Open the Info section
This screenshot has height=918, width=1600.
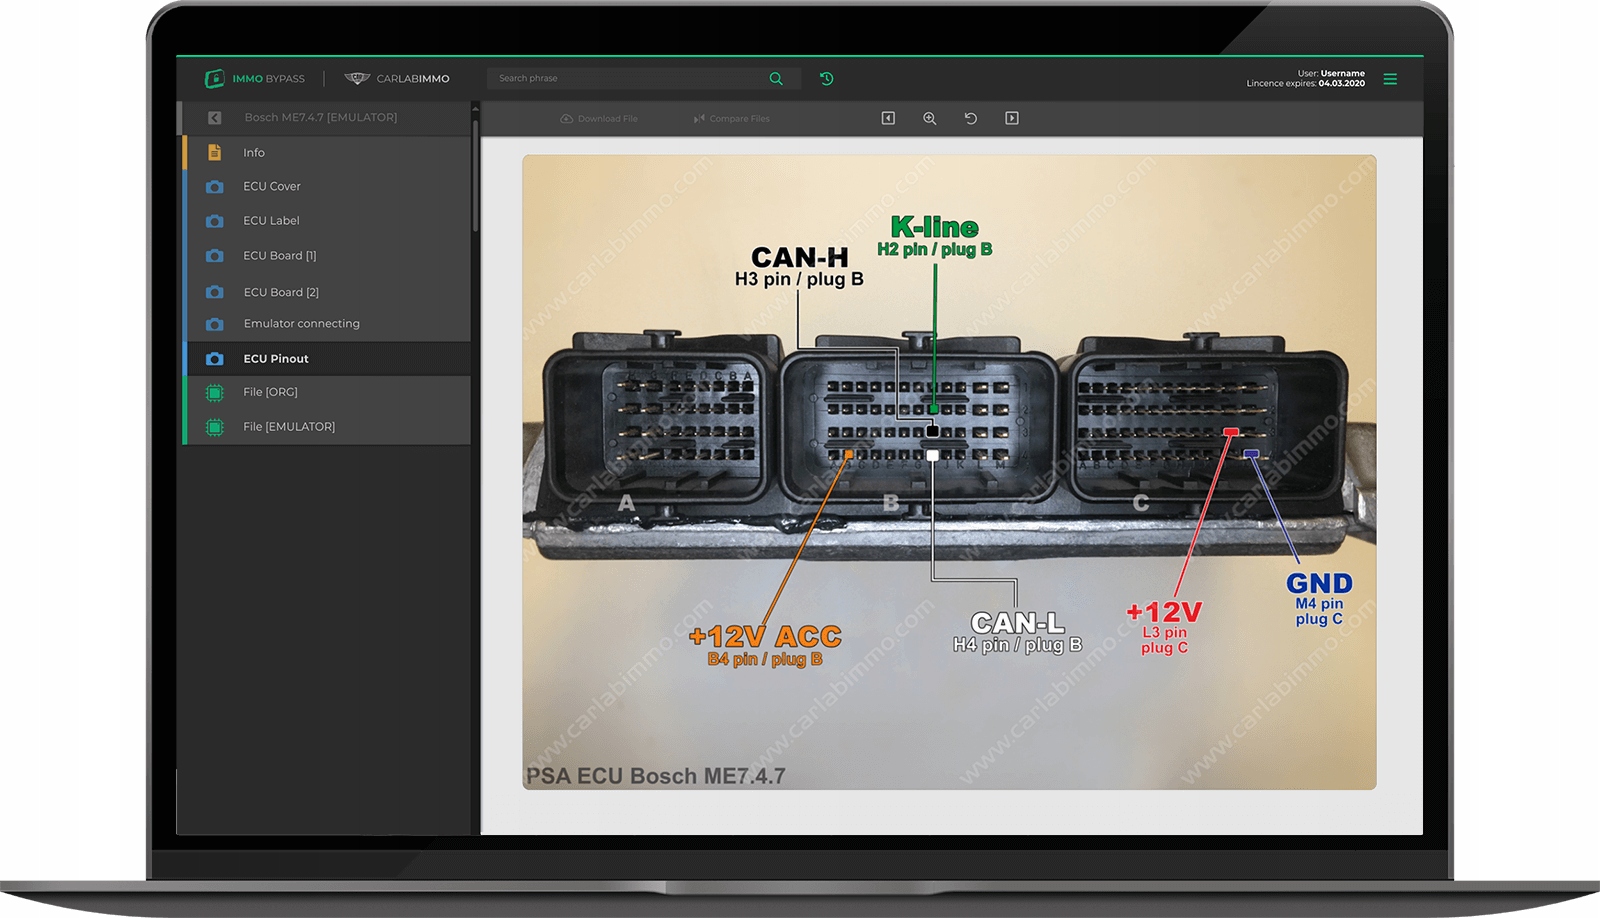(x=327, y=153)
